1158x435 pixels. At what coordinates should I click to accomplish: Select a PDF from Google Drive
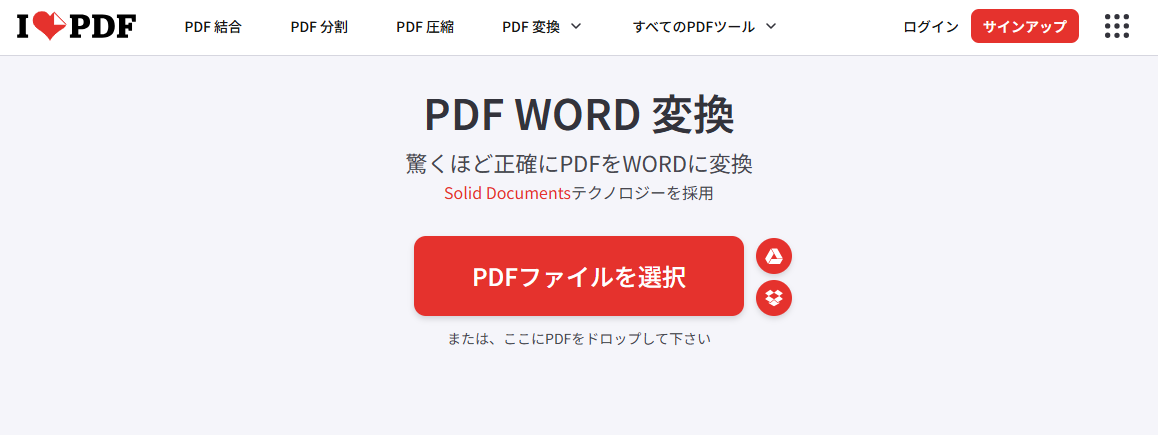point(773,256)
